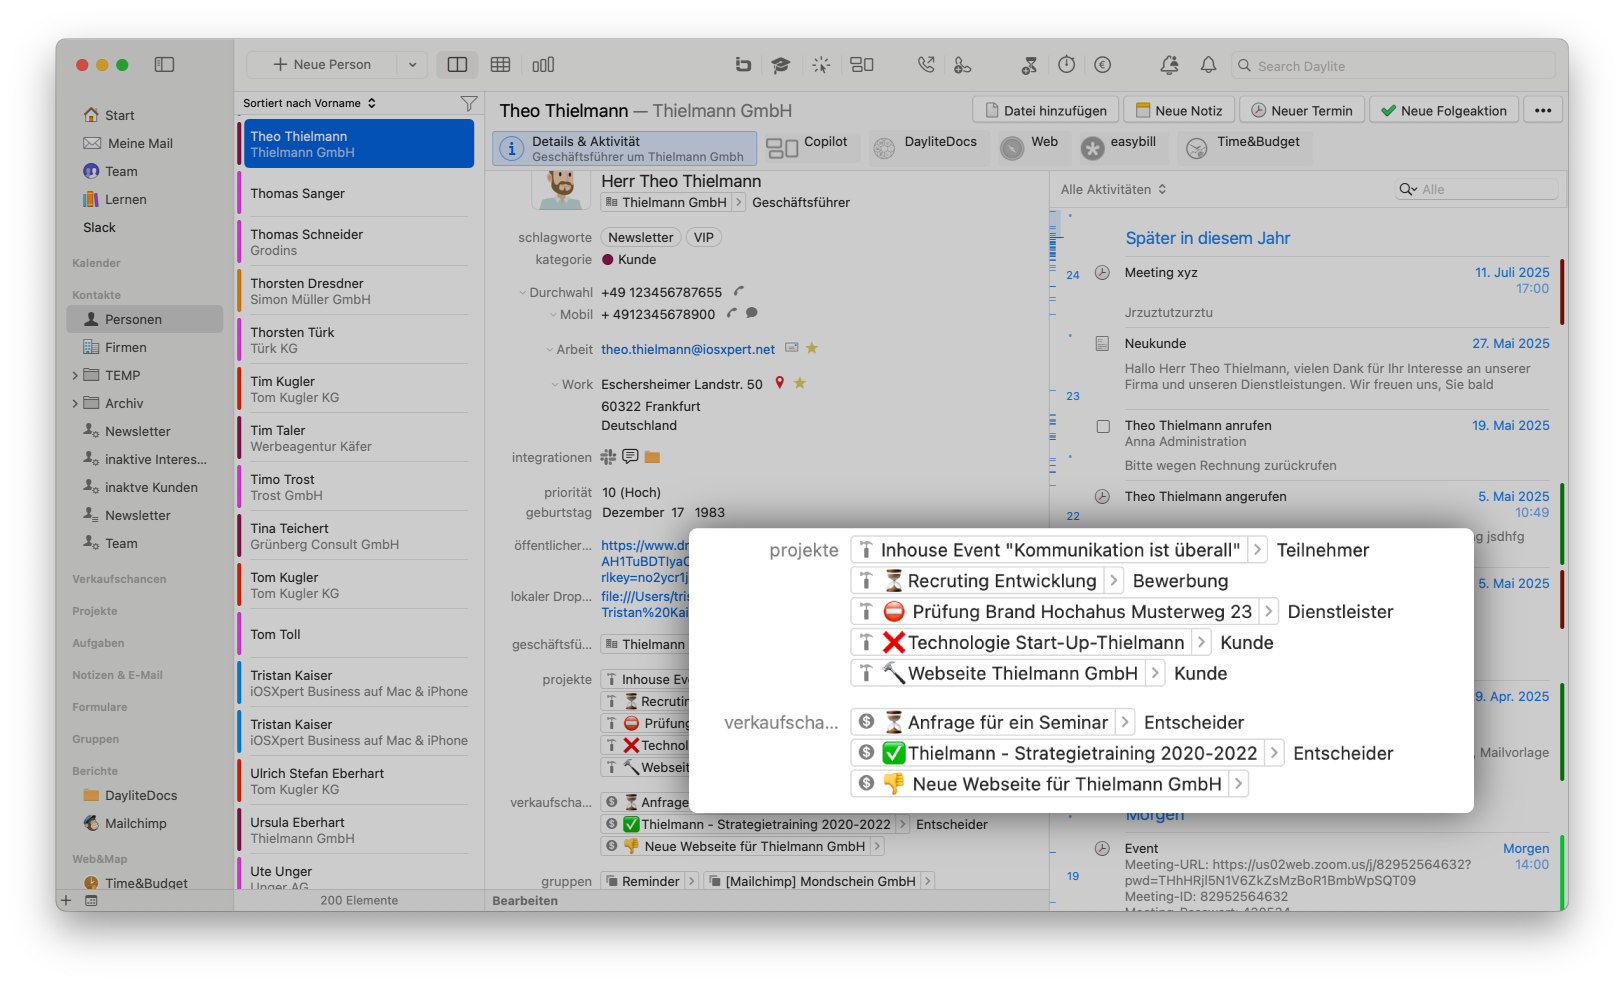This screenshot has width=1624, height=986.
Task: Add a Neue Folgeaktion
Action: coord(1444,111)
